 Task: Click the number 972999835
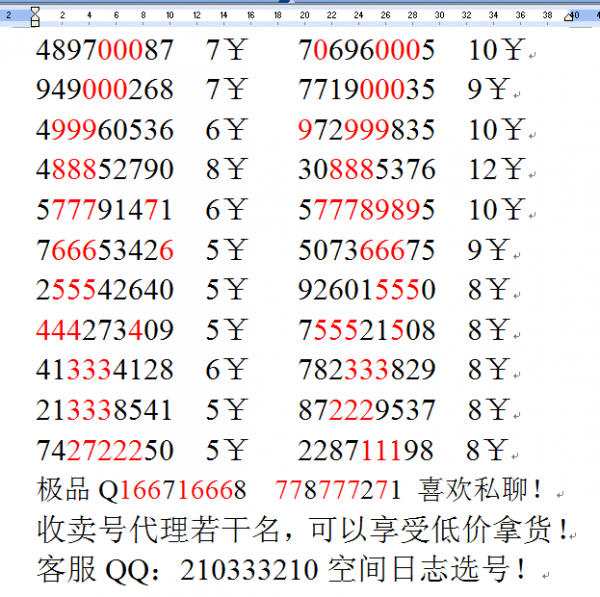[367, 130]
